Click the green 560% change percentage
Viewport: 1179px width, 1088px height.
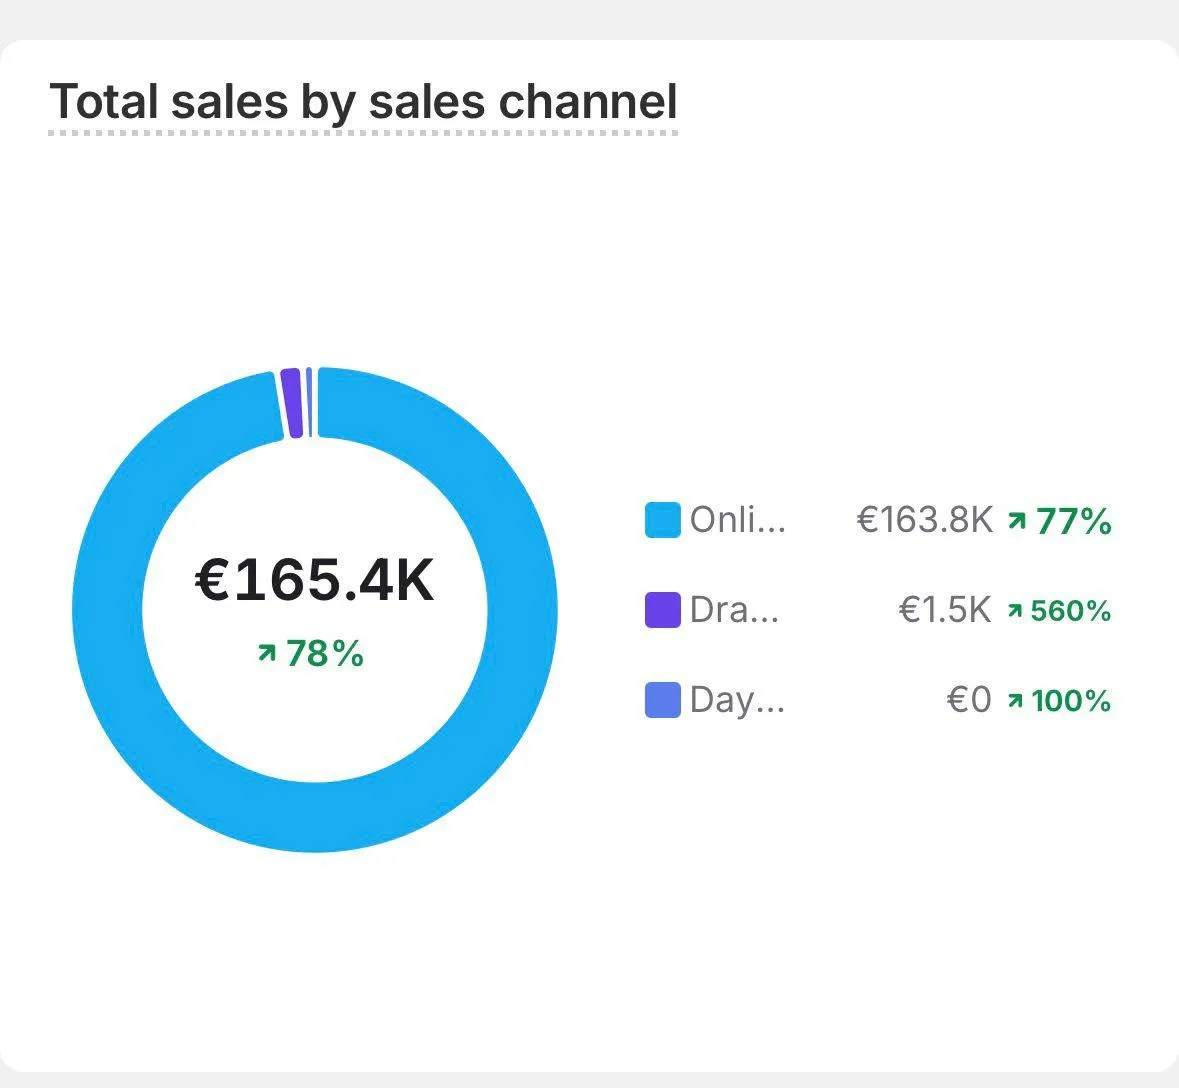pyautogui.click(x=1071, y=610)
